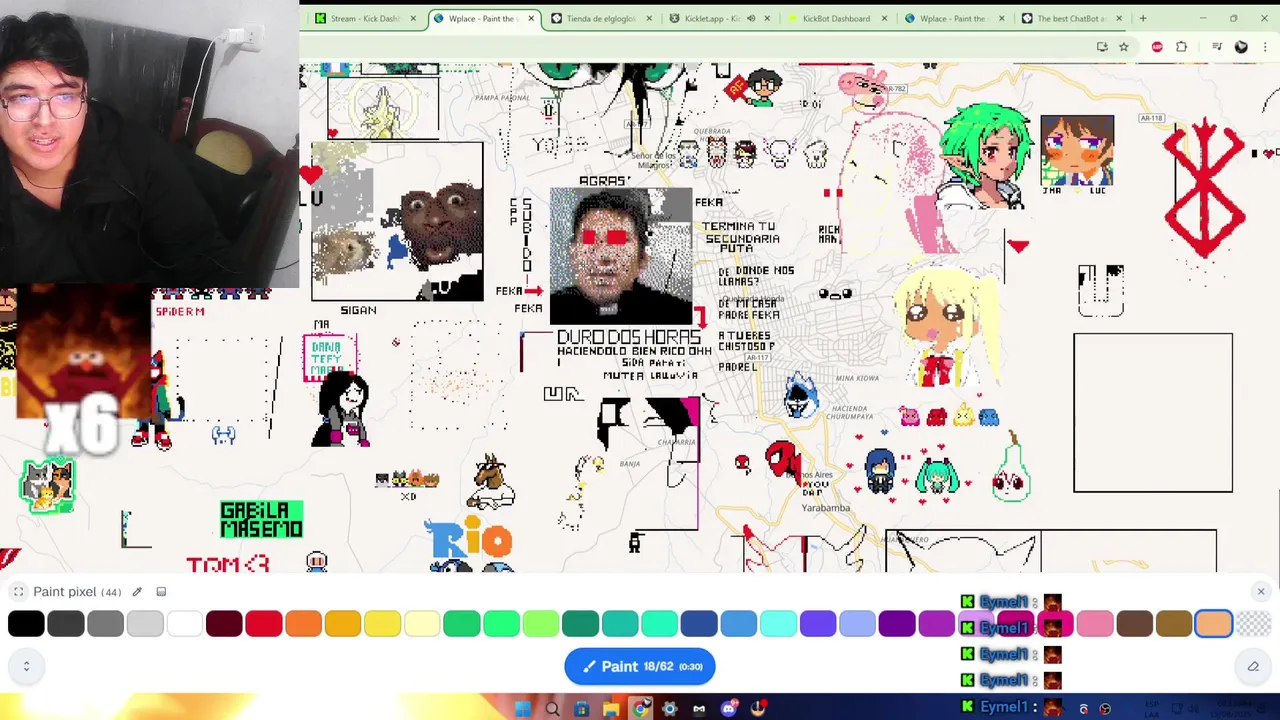The width and height of the screenshot is (1280, 720).
Task: Open the pencil edit icon beside Paint pixel
Action: (137, 592)
